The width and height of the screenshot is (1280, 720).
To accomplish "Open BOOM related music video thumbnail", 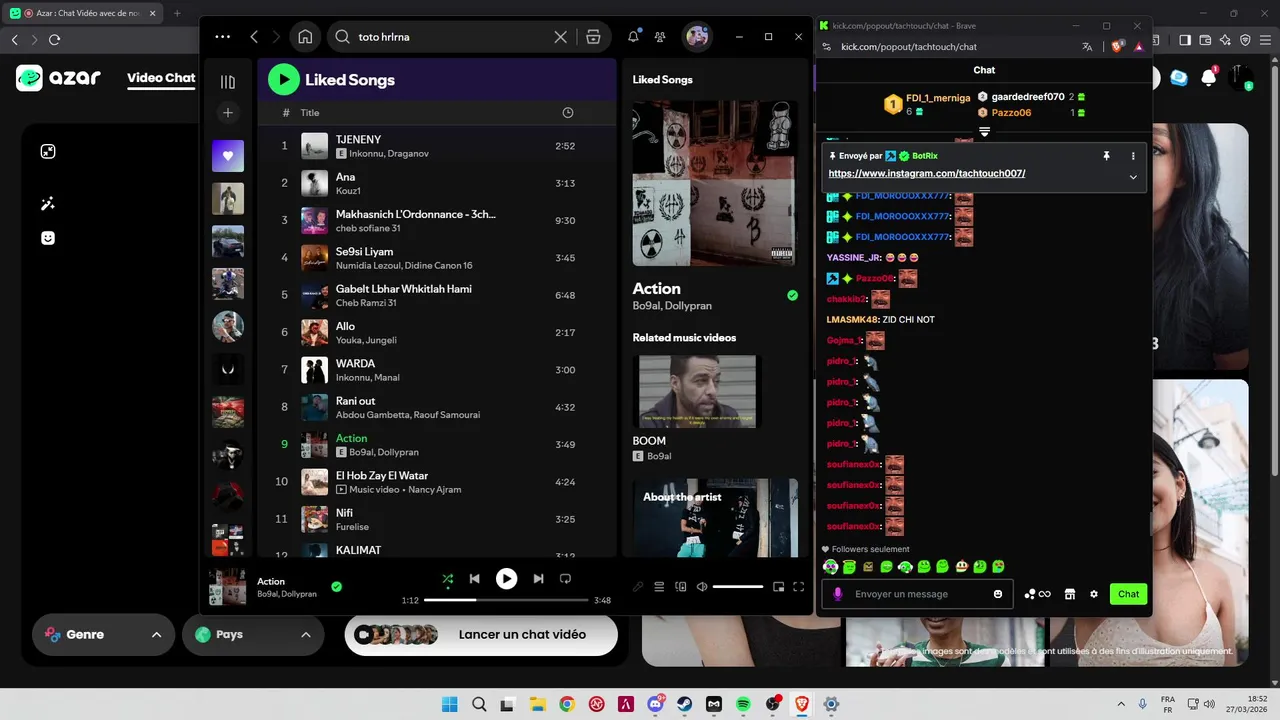I will pyautogui.click(x=697, y=392).
